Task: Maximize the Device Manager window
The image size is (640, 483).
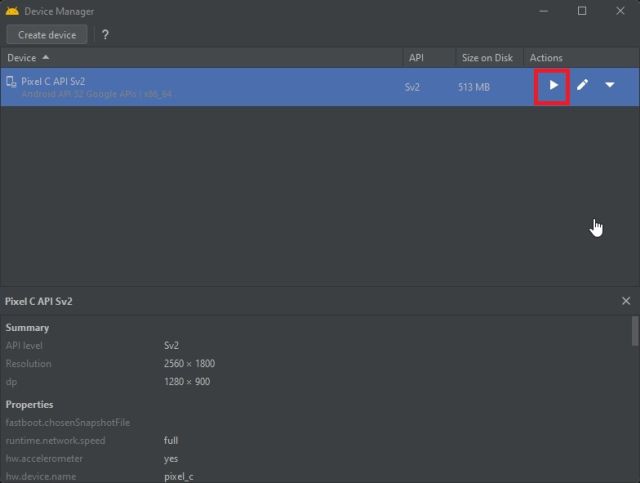Action: 582,11
